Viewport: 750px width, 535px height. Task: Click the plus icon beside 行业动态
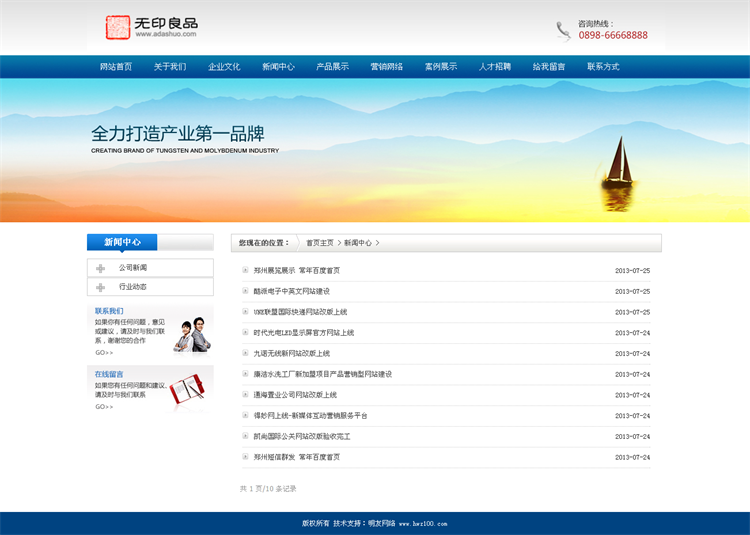click(x=100, y=287)
